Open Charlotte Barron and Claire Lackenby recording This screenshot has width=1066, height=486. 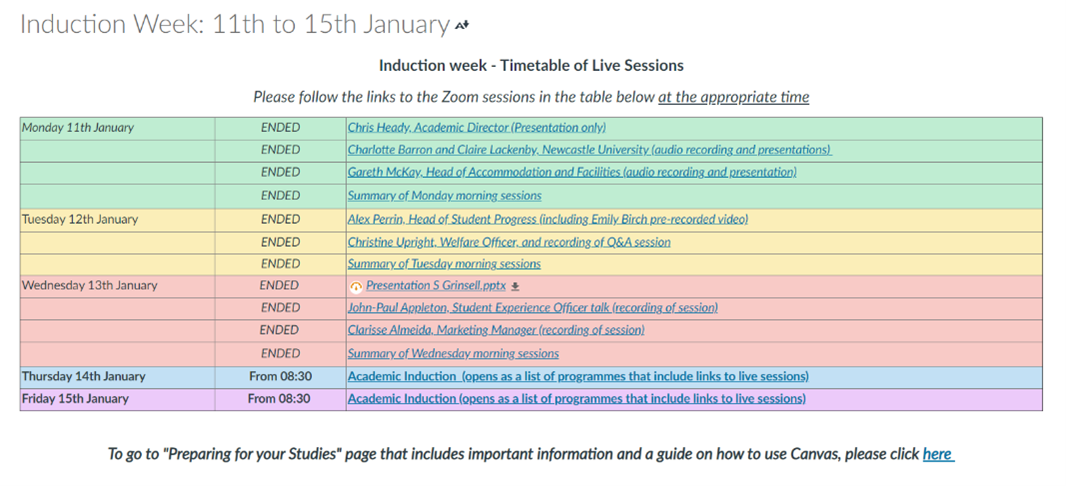point(589,150)
